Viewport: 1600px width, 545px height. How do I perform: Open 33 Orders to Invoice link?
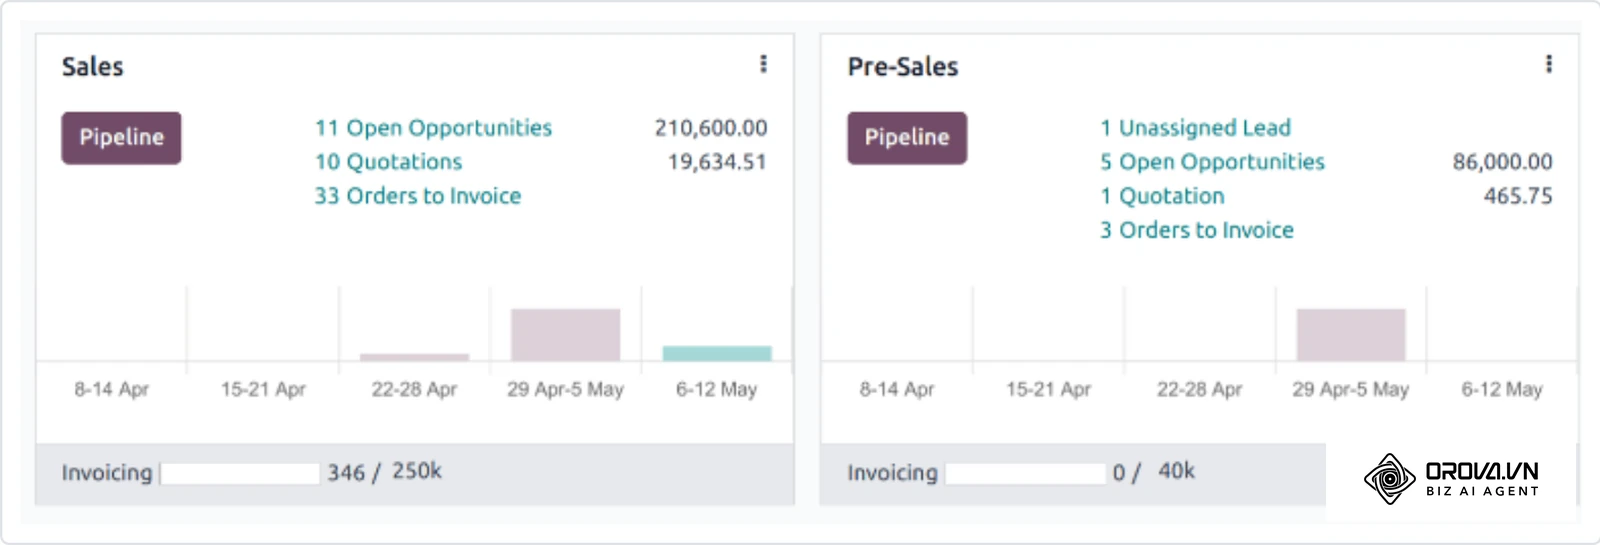(x=418, y=196)
